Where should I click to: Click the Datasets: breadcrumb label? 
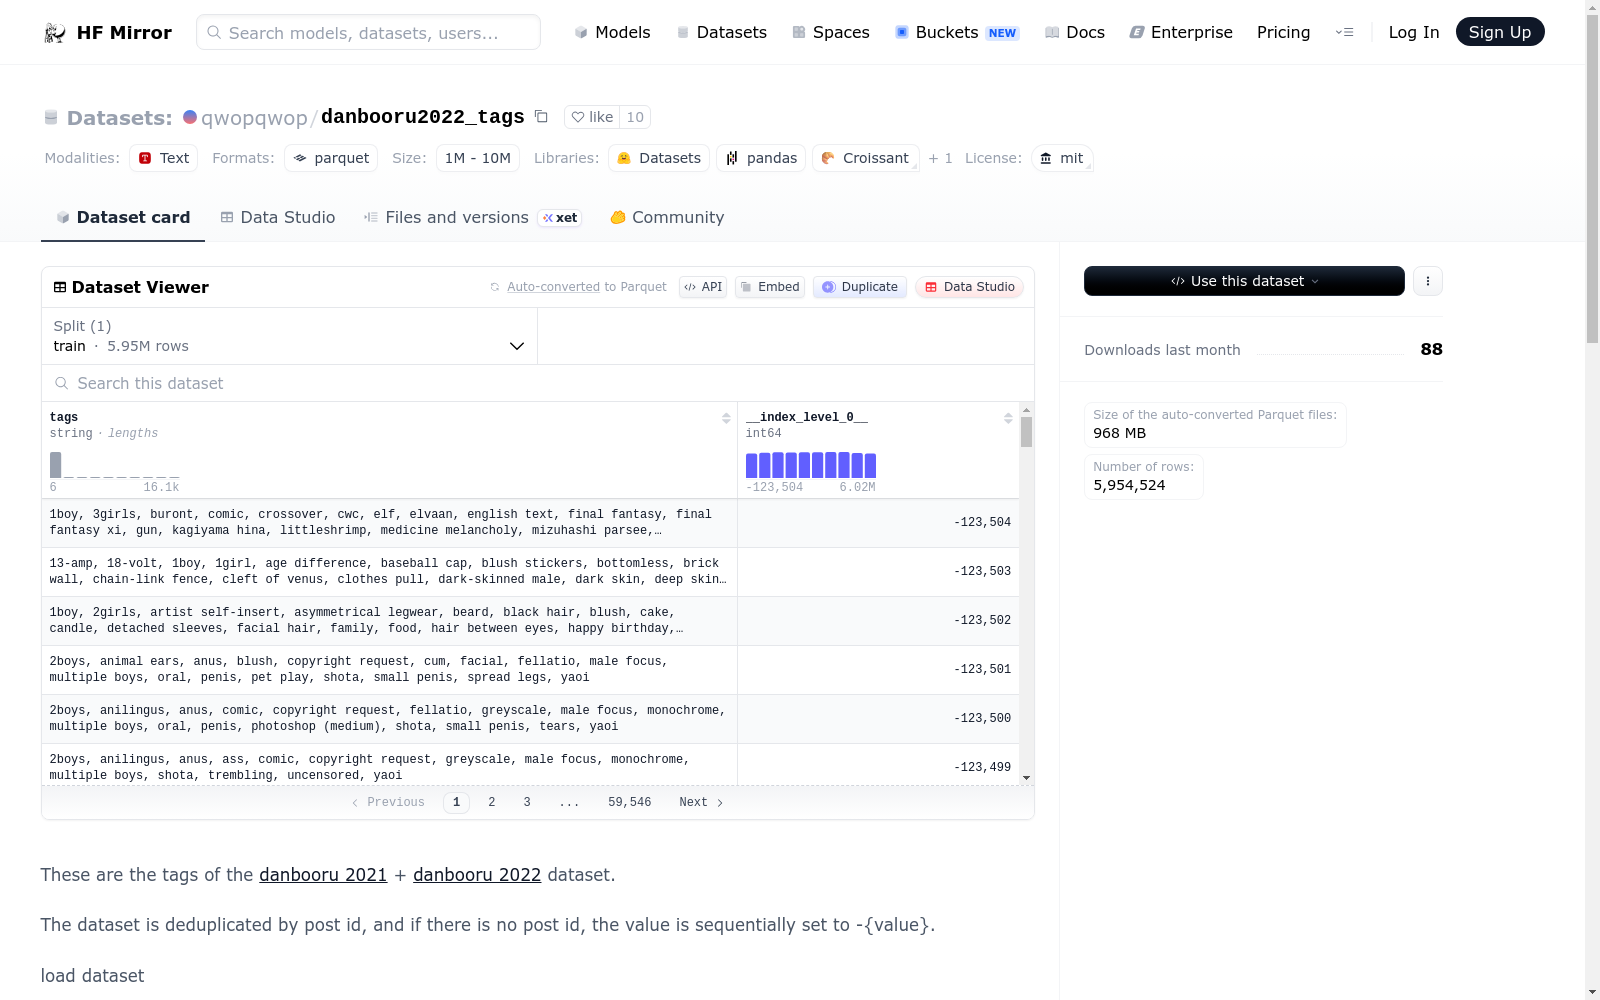click(x=119, y=118)
